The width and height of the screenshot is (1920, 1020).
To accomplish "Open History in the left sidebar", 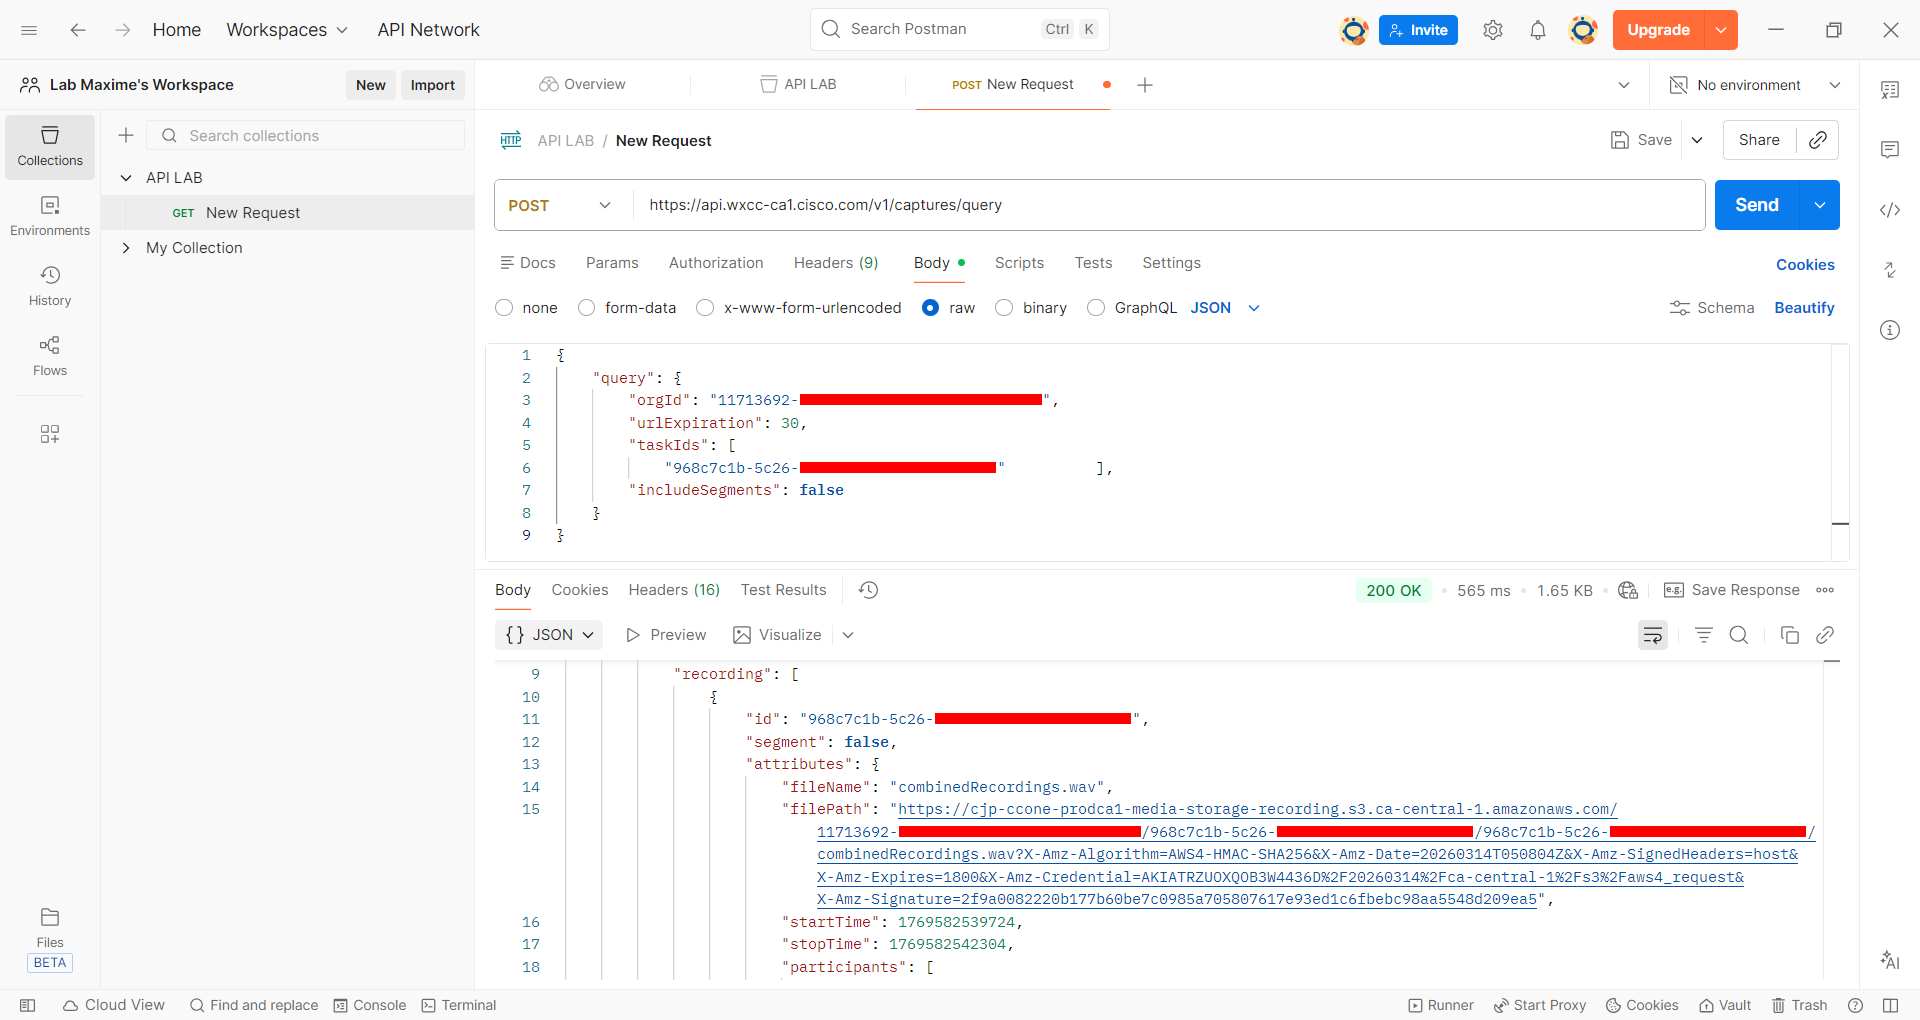I will click(x=50, y=285).
